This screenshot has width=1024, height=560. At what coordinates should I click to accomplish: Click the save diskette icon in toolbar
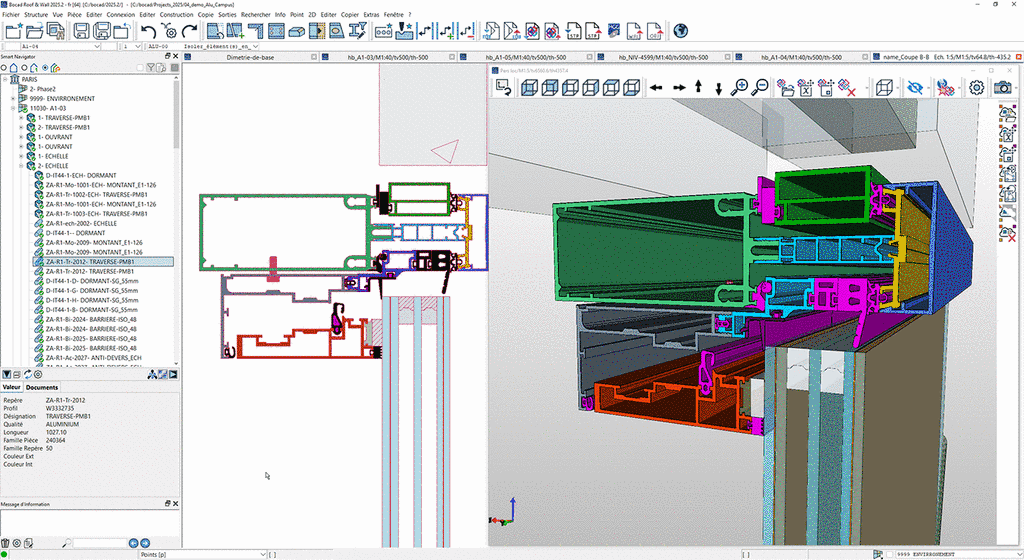tap(81, 31)
